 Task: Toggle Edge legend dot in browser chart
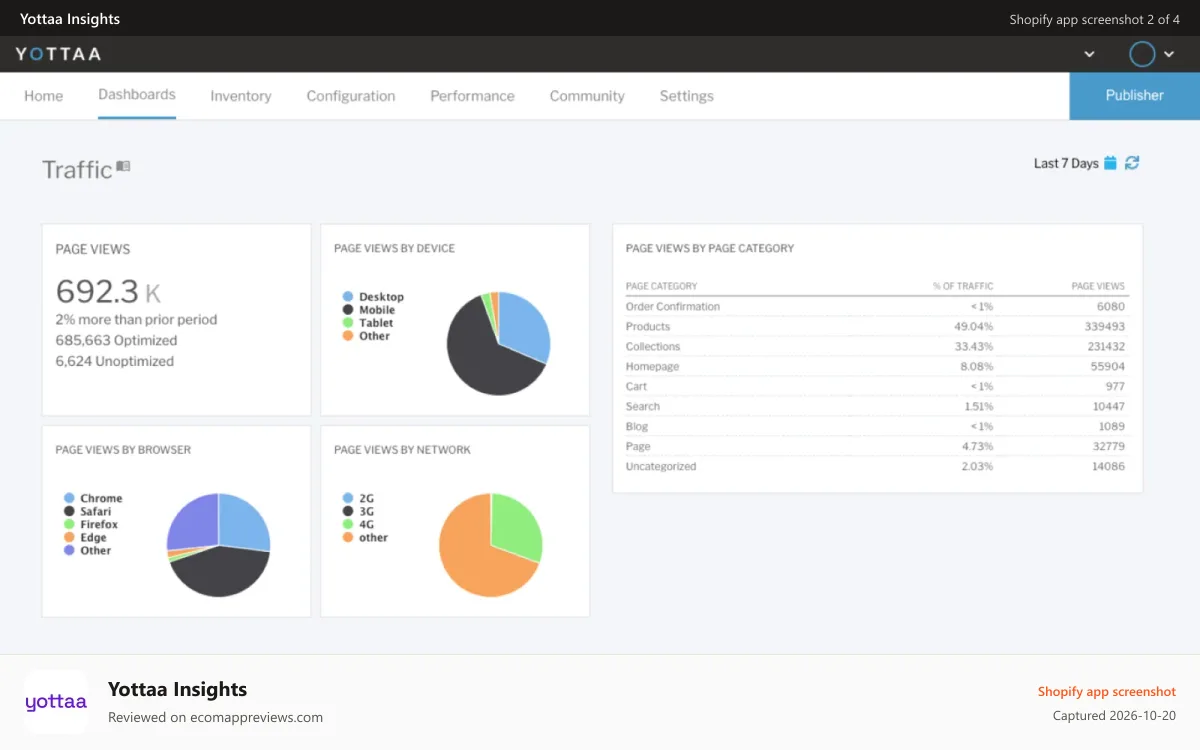point(69,537)
